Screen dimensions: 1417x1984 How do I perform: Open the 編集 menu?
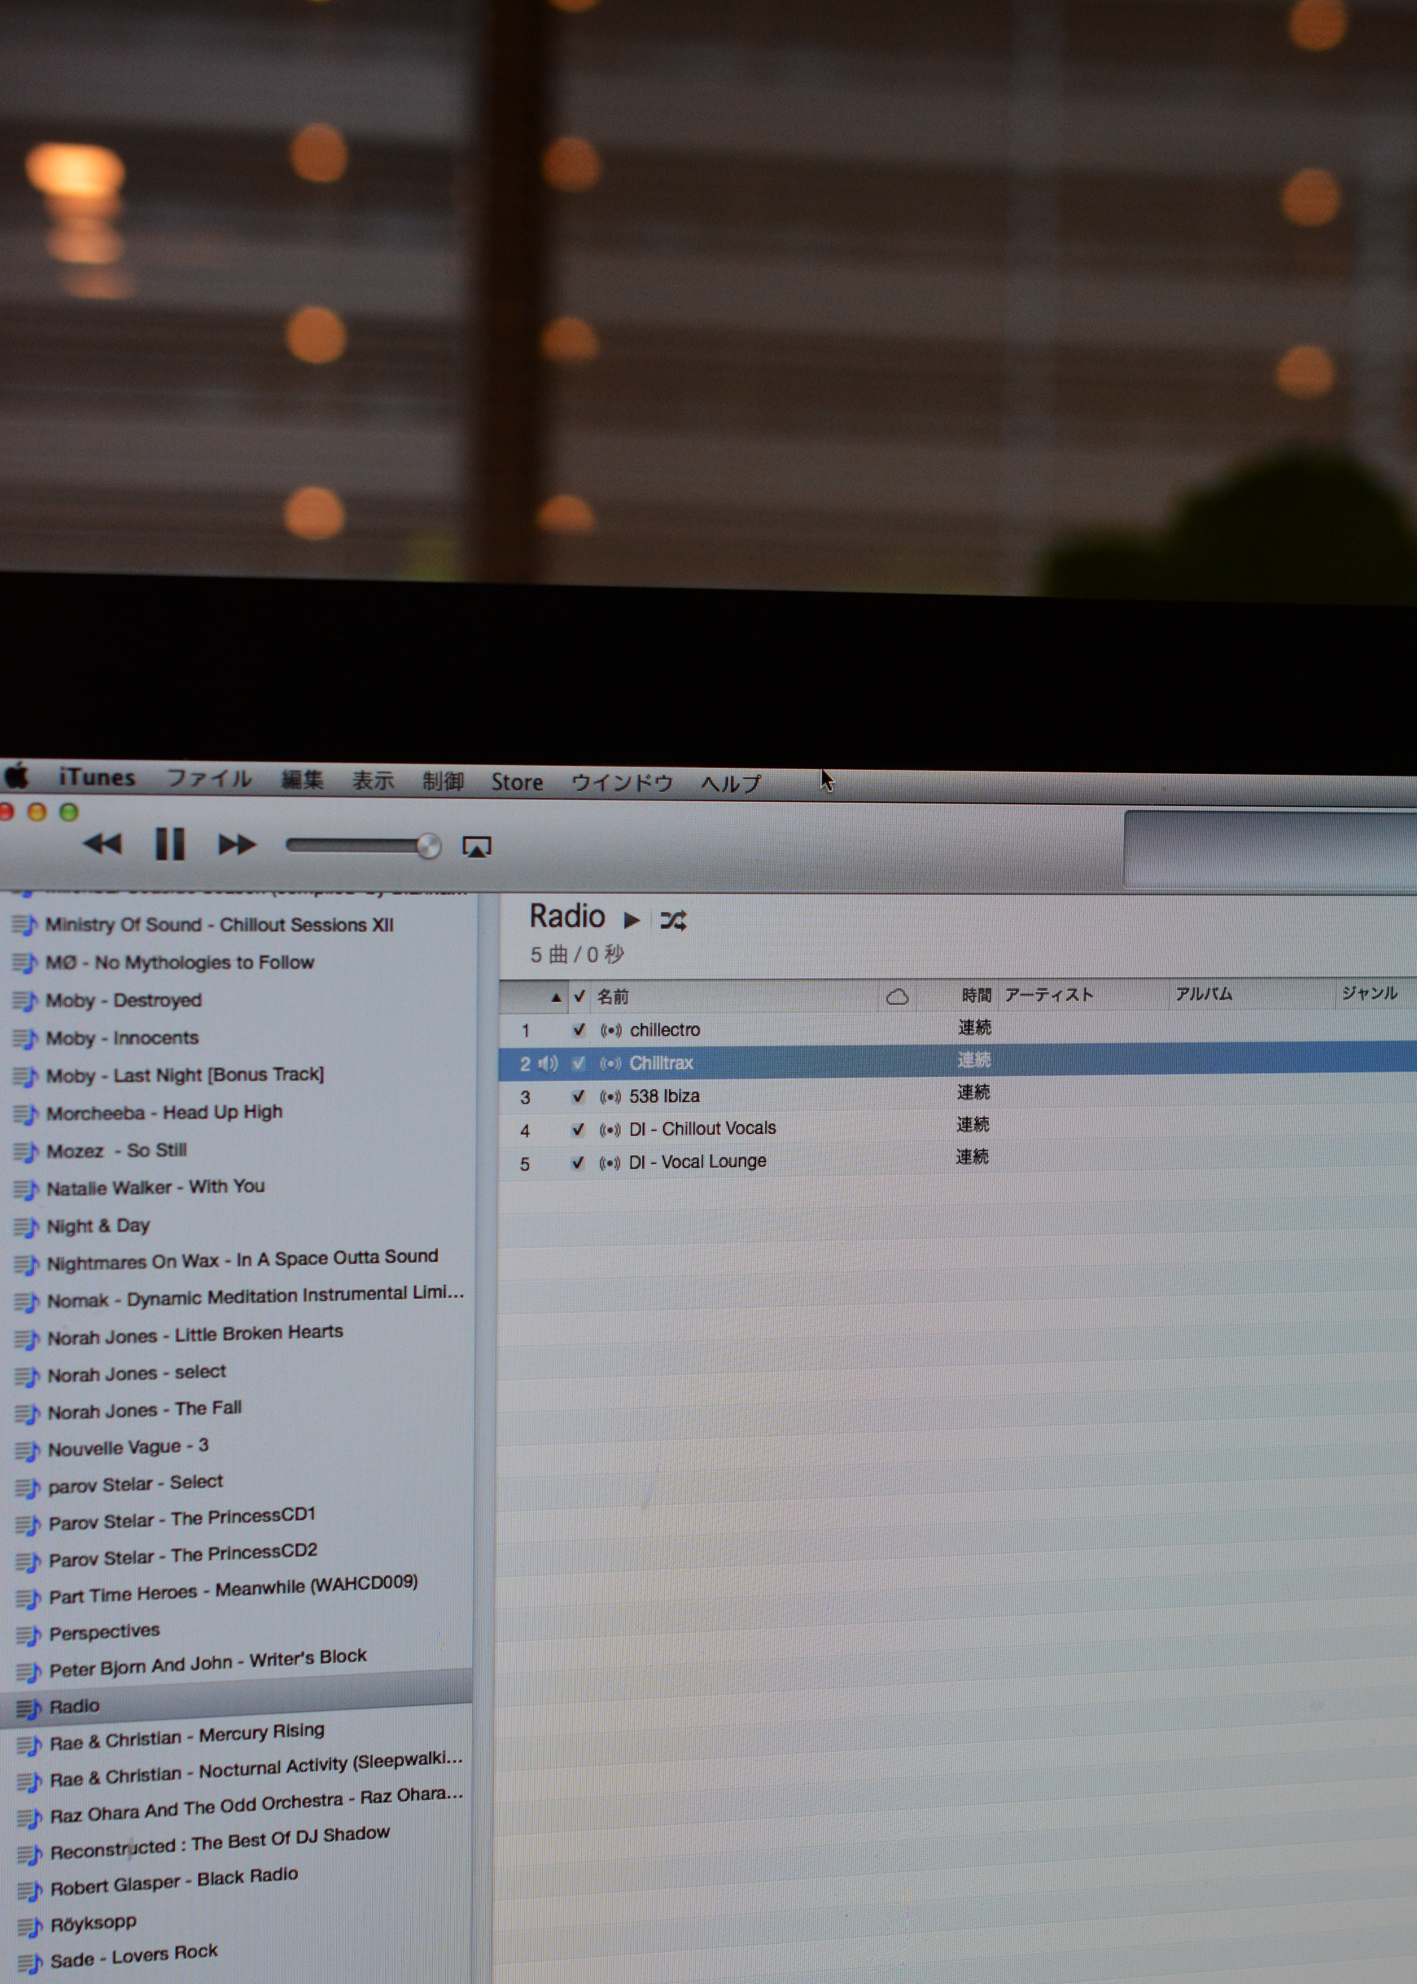click(x=302, y=779)
